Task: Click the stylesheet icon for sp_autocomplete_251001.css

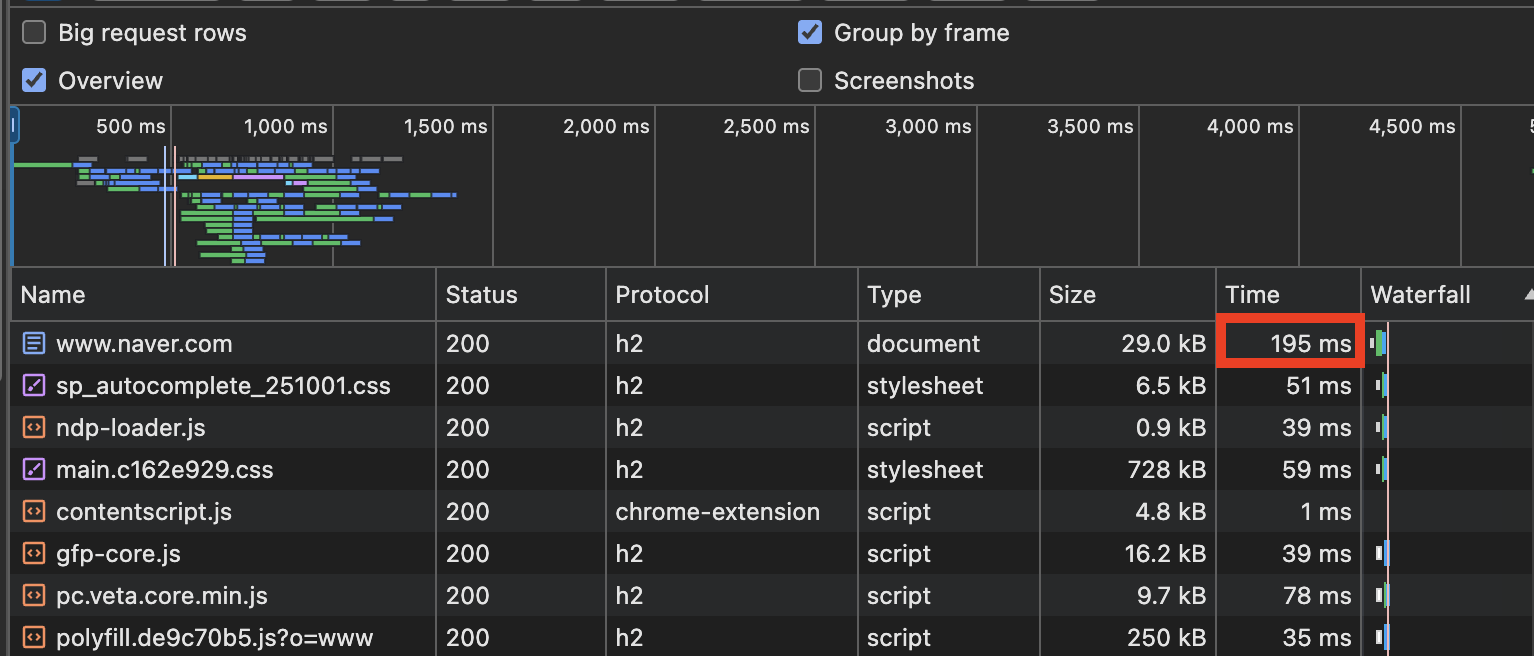Action: pyautogui.click(x=34, y=386)
